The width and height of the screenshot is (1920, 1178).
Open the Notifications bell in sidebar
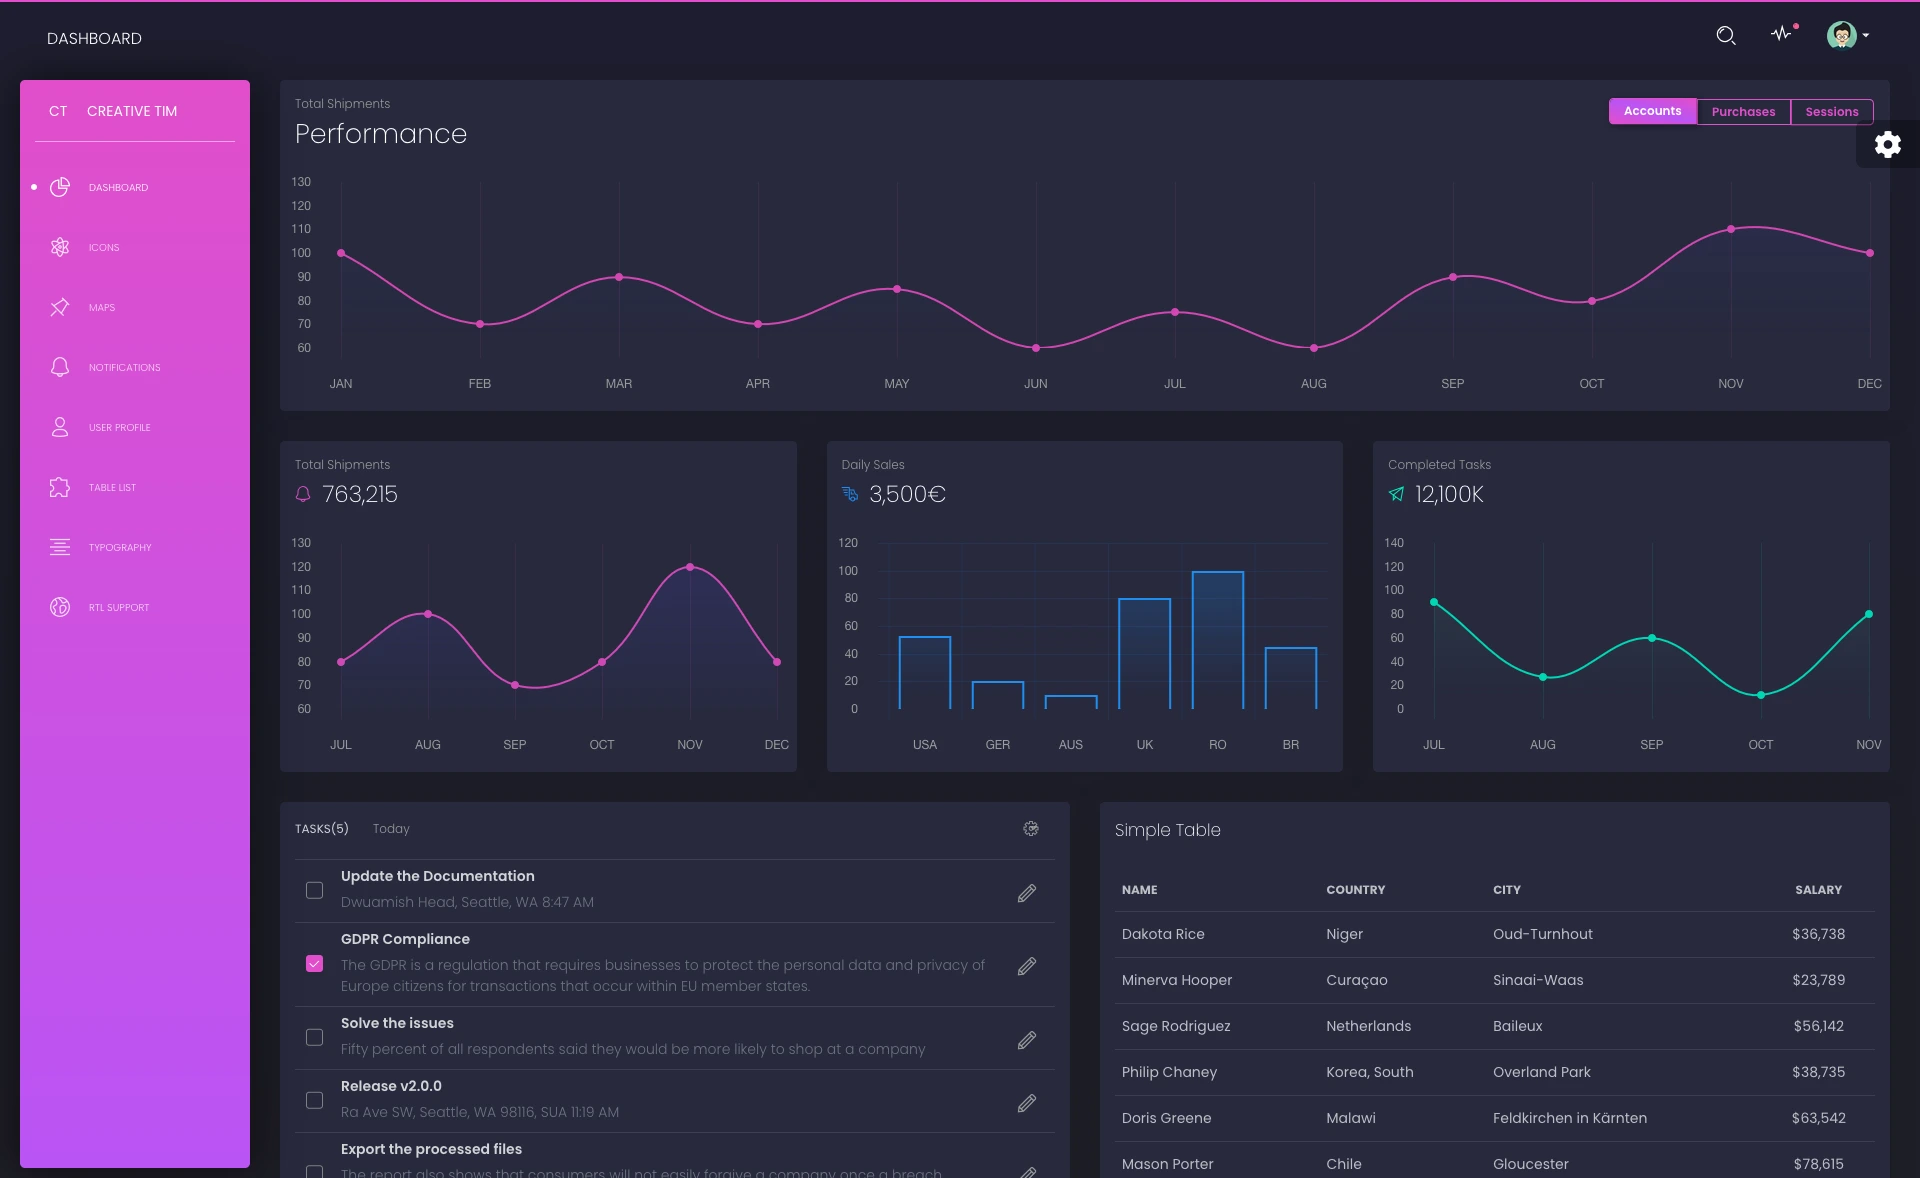point(60,367)
